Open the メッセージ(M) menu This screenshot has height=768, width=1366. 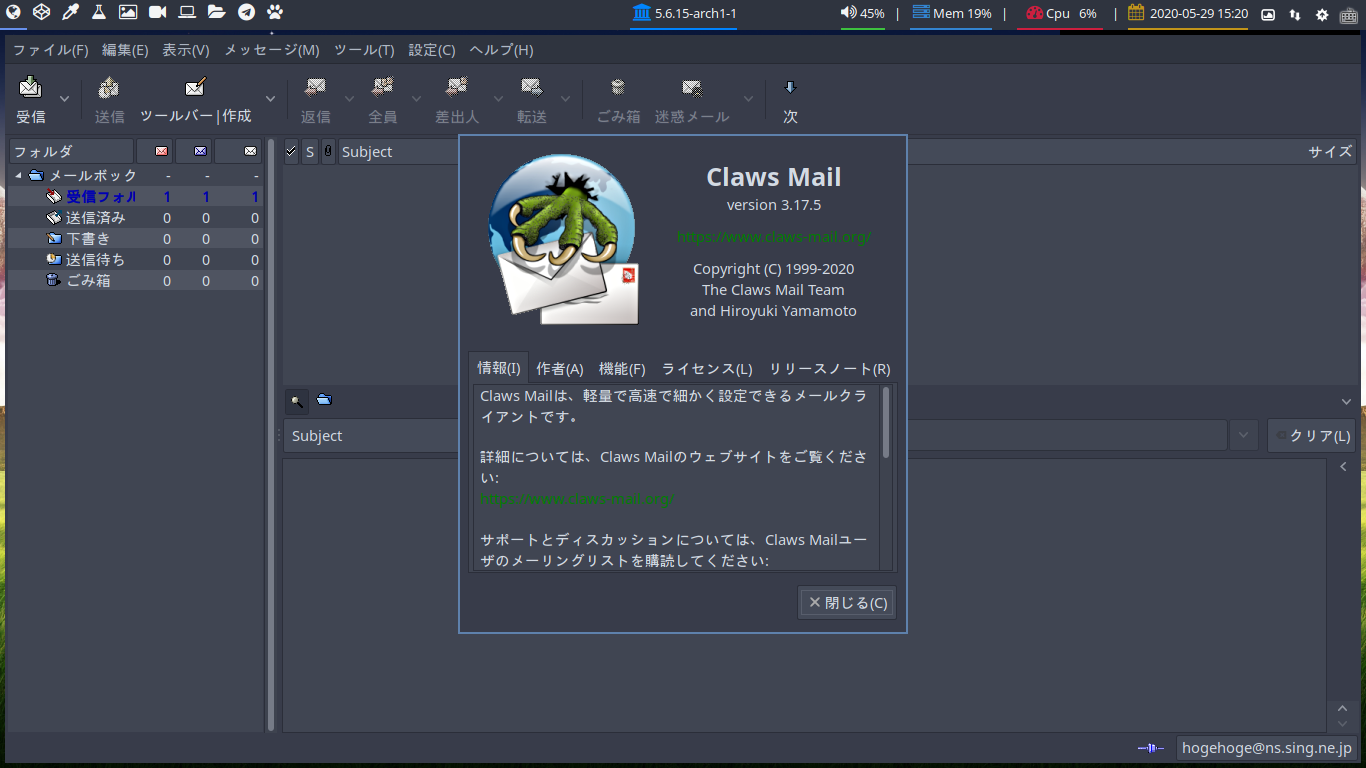point(272,50)
